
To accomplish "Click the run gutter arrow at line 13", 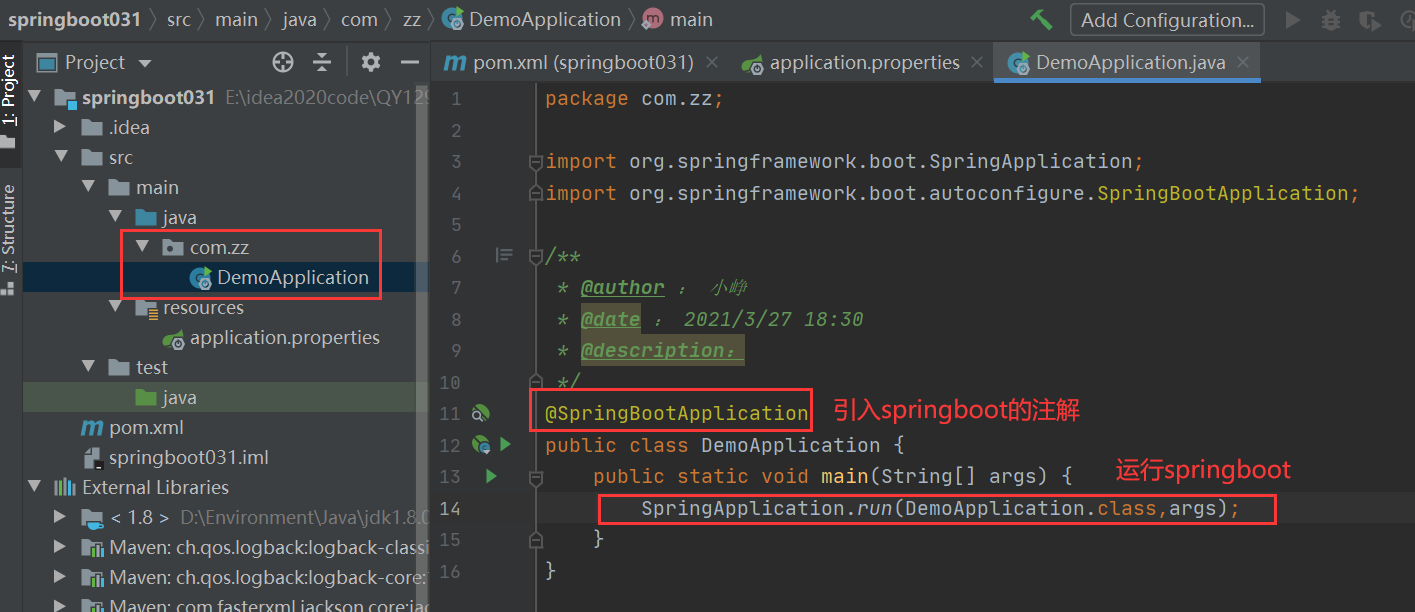I will pos(491,476).
